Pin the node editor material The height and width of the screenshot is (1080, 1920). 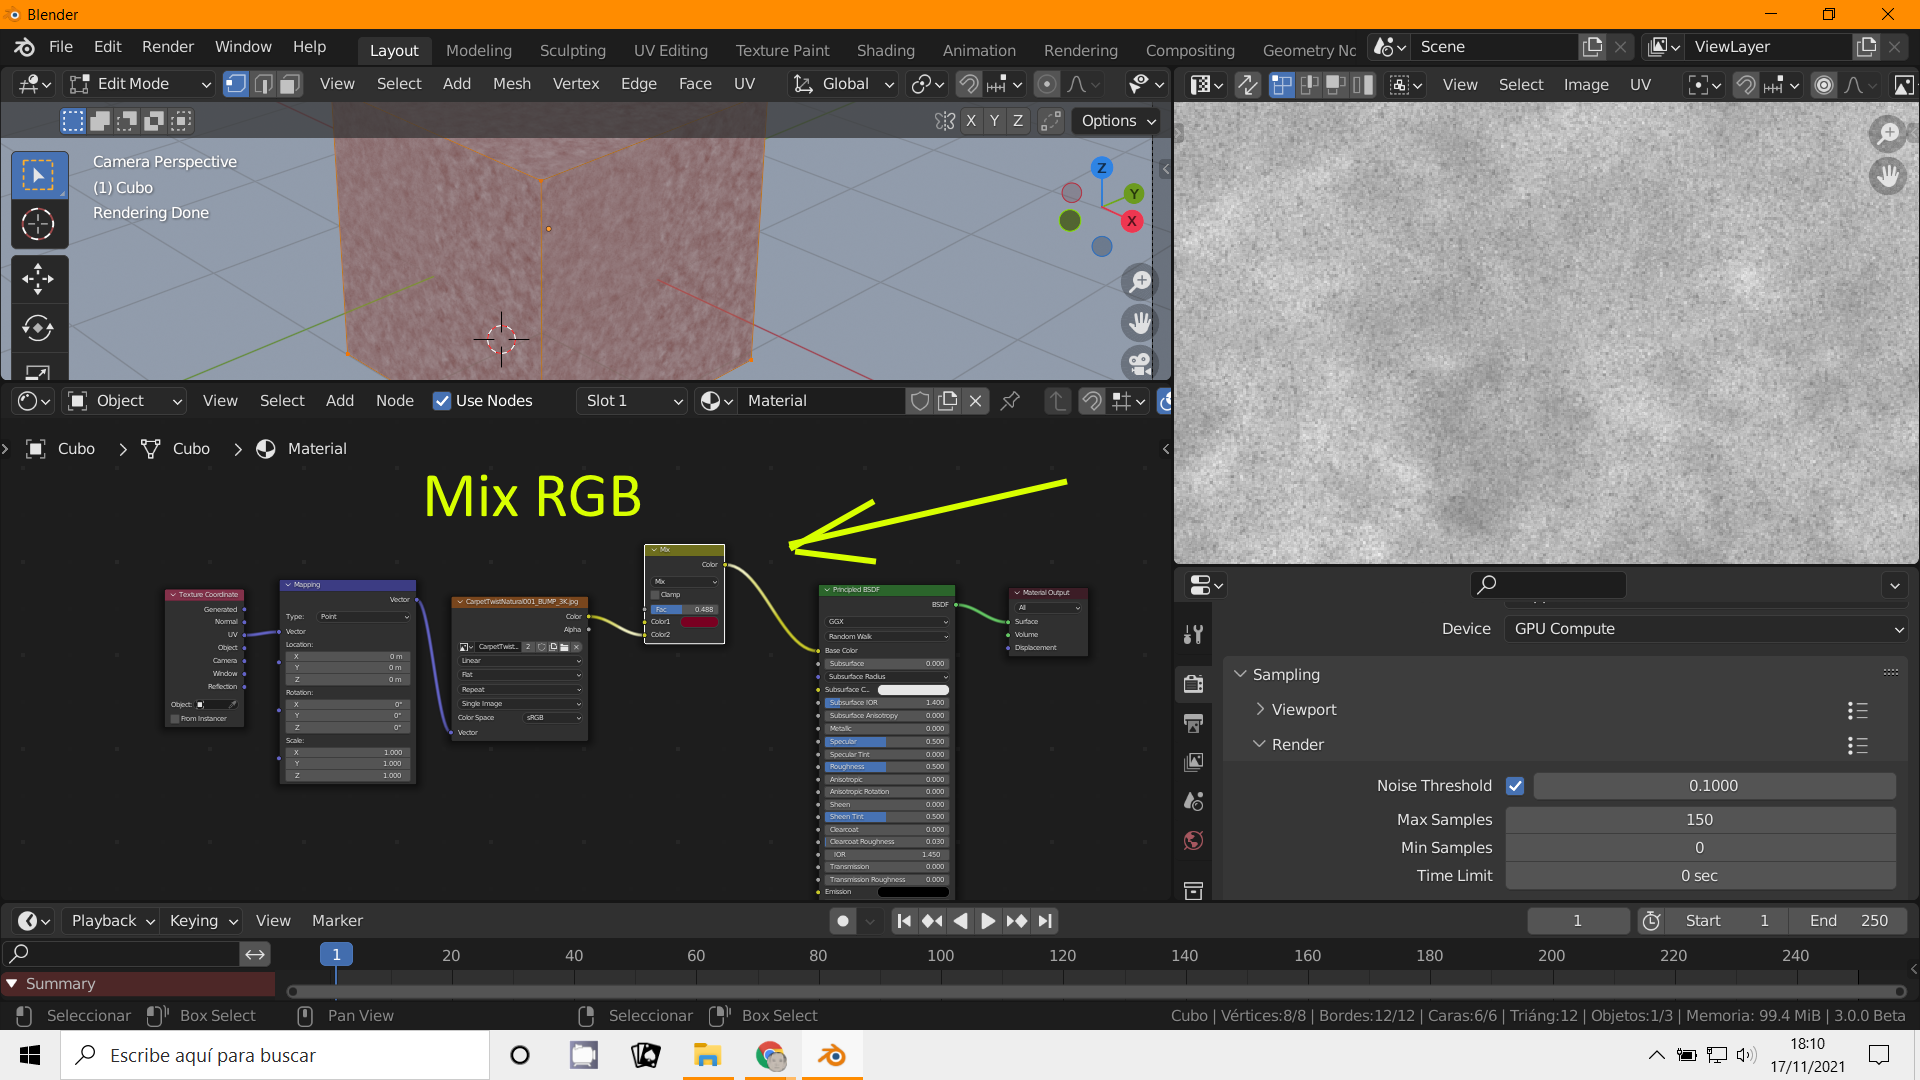[1010, 401]
